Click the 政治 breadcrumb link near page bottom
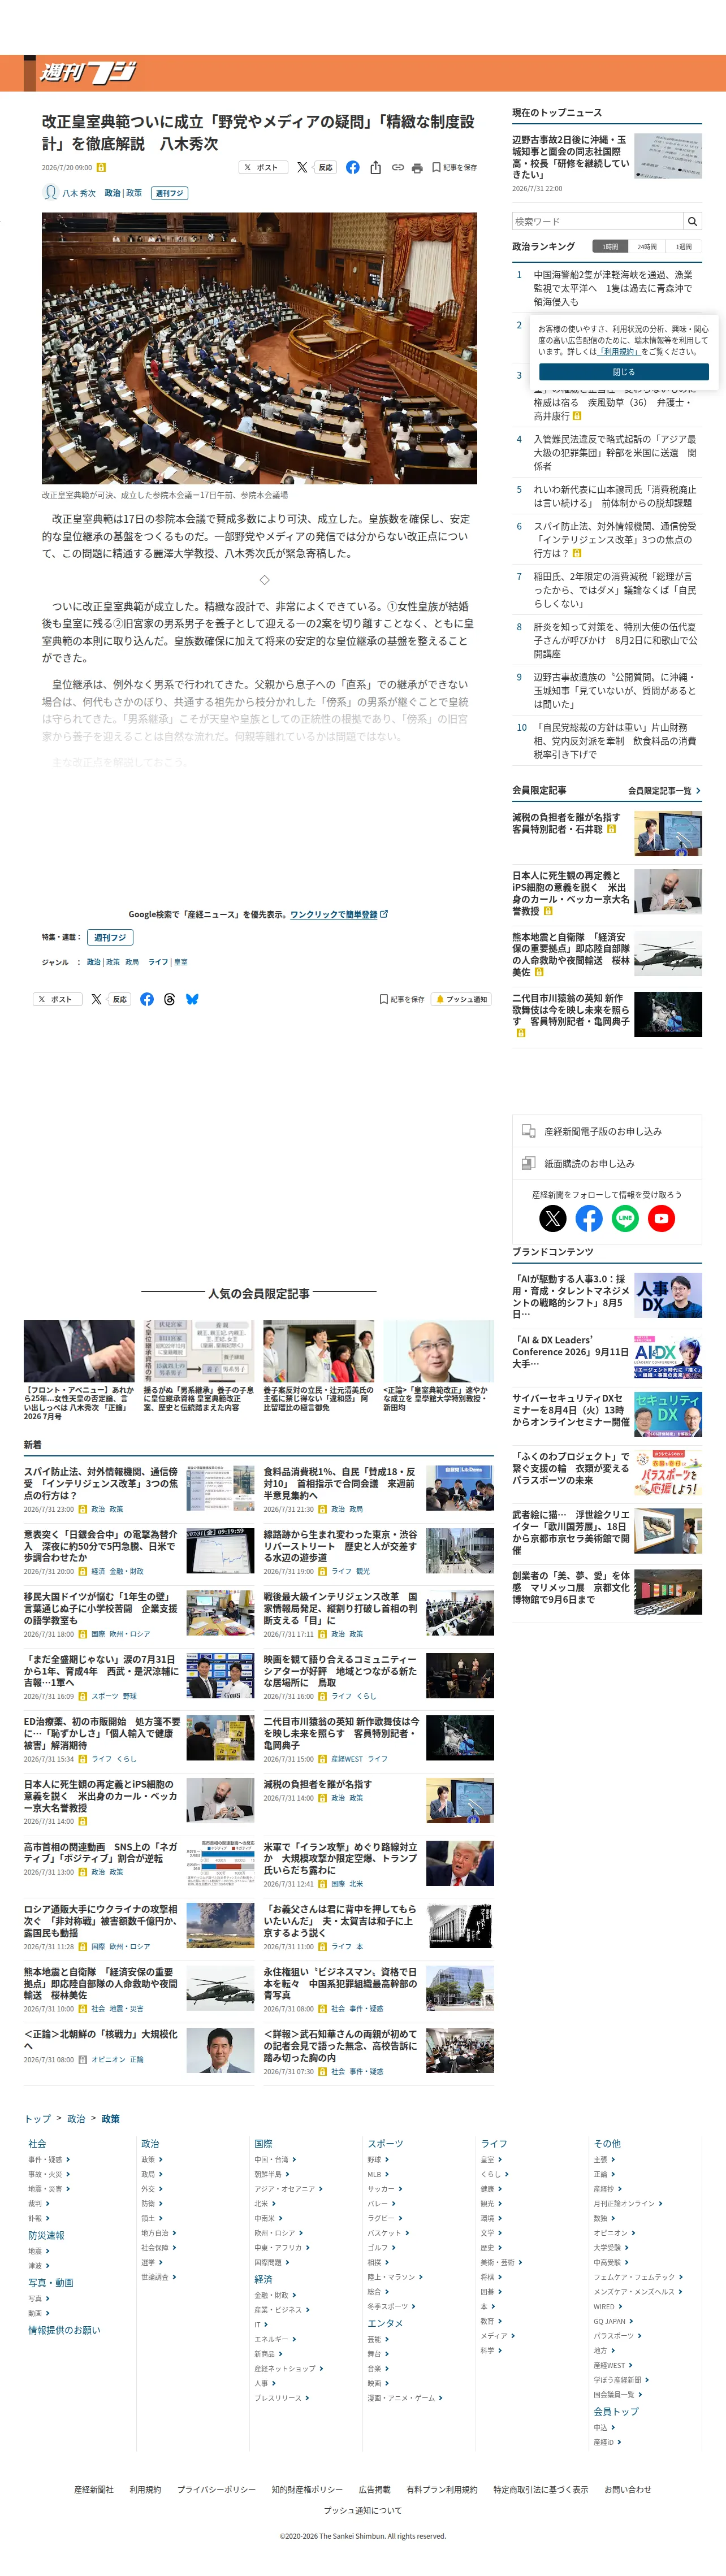This screenshot has width=726, height=2576. pyautogui.click(x=76, y=2119)
